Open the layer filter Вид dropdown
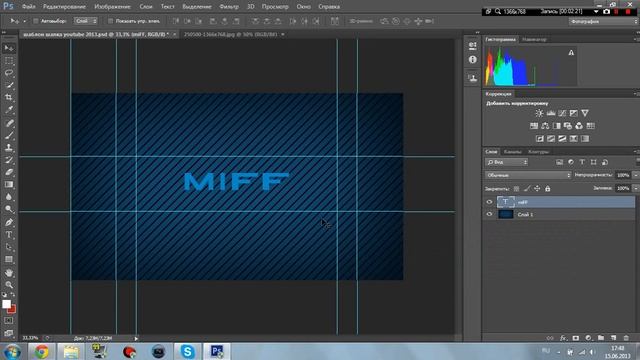 (x=507, y=162)
